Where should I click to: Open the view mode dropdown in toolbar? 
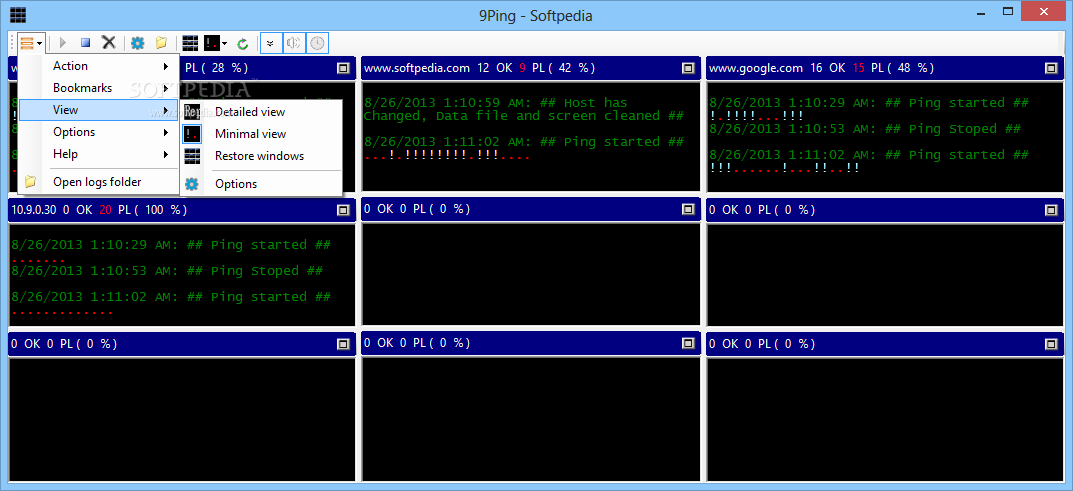(x=216, y=43)
